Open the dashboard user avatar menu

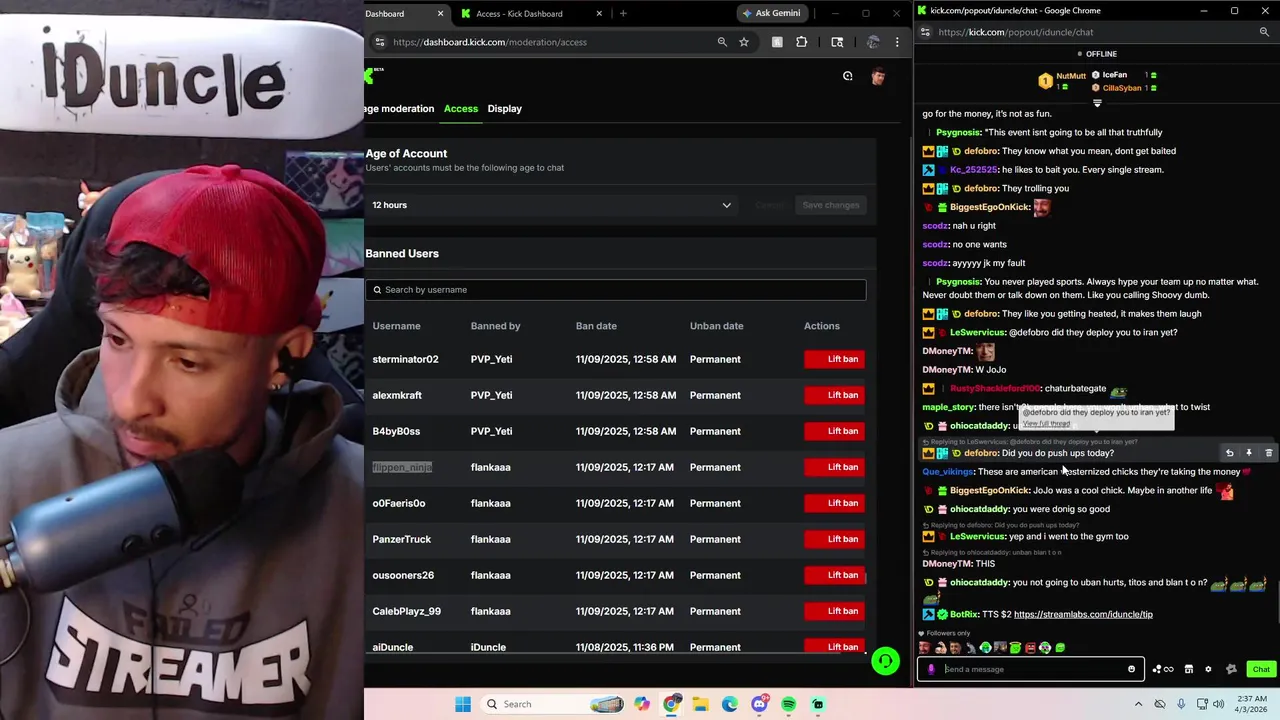point(878,76)
